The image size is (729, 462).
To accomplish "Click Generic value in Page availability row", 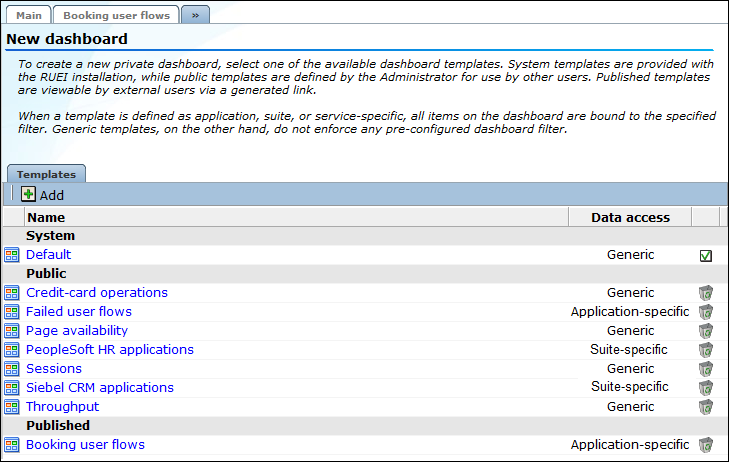I will (630, 331).
